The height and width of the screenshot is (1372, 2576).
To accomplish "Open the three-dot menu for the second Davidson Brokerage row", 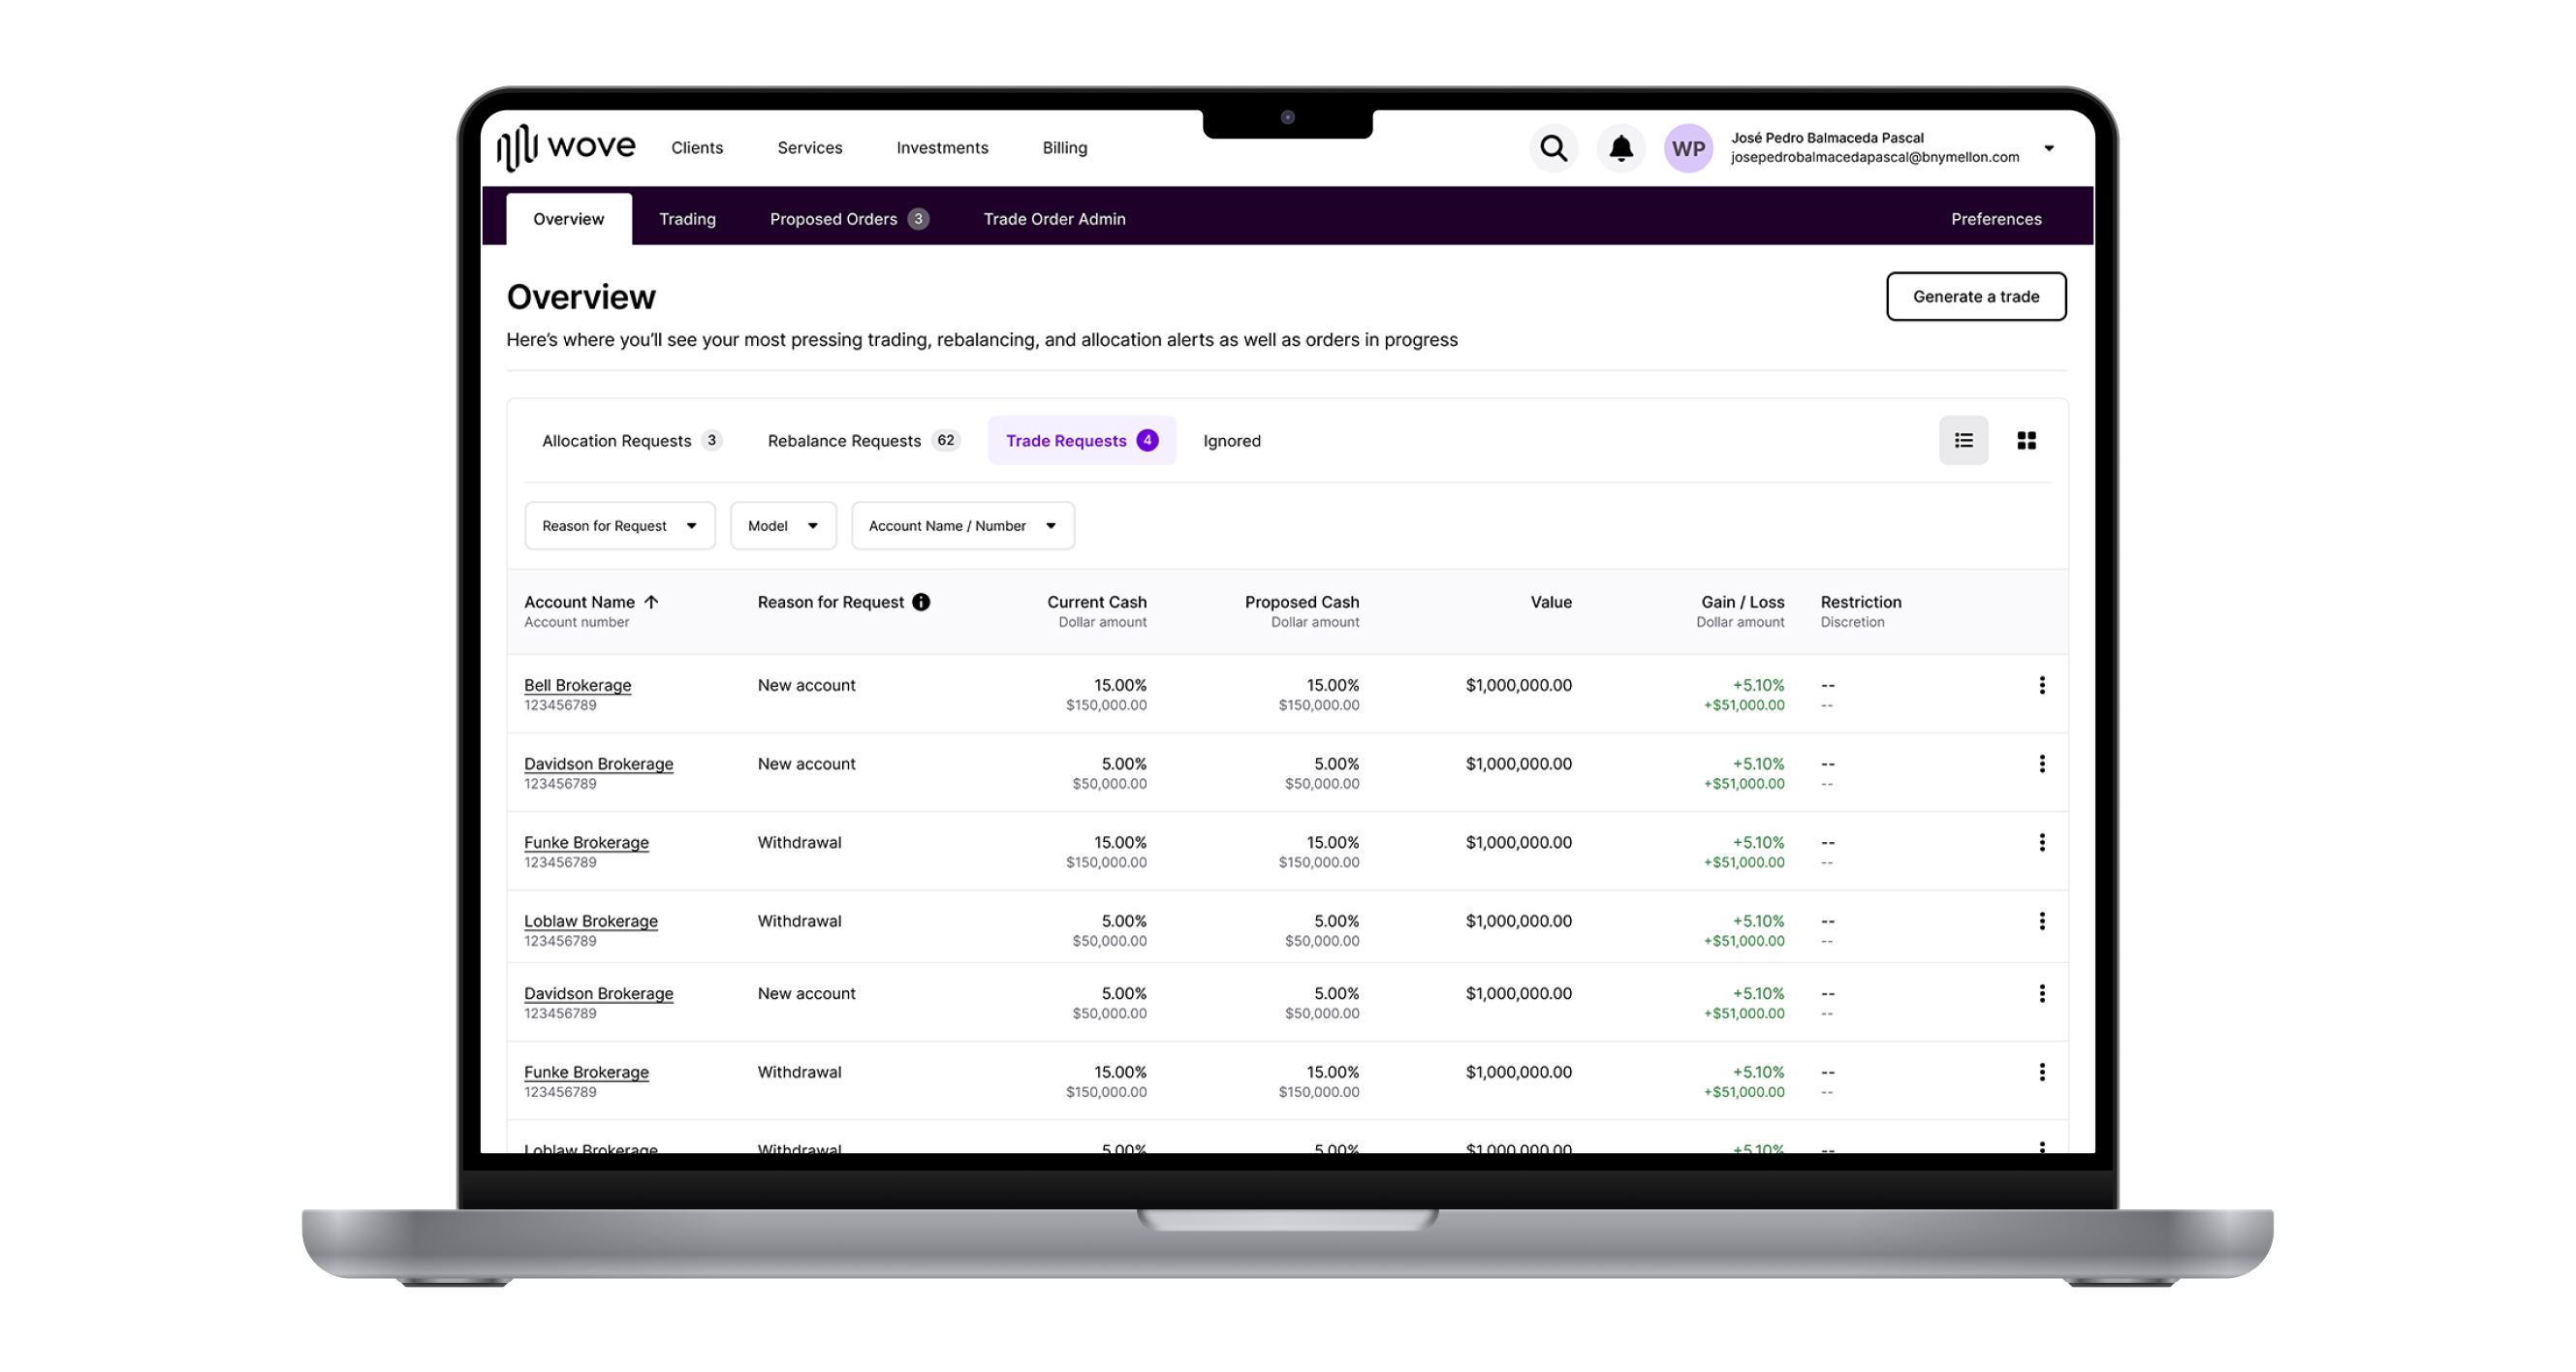I will [2042, 993].
